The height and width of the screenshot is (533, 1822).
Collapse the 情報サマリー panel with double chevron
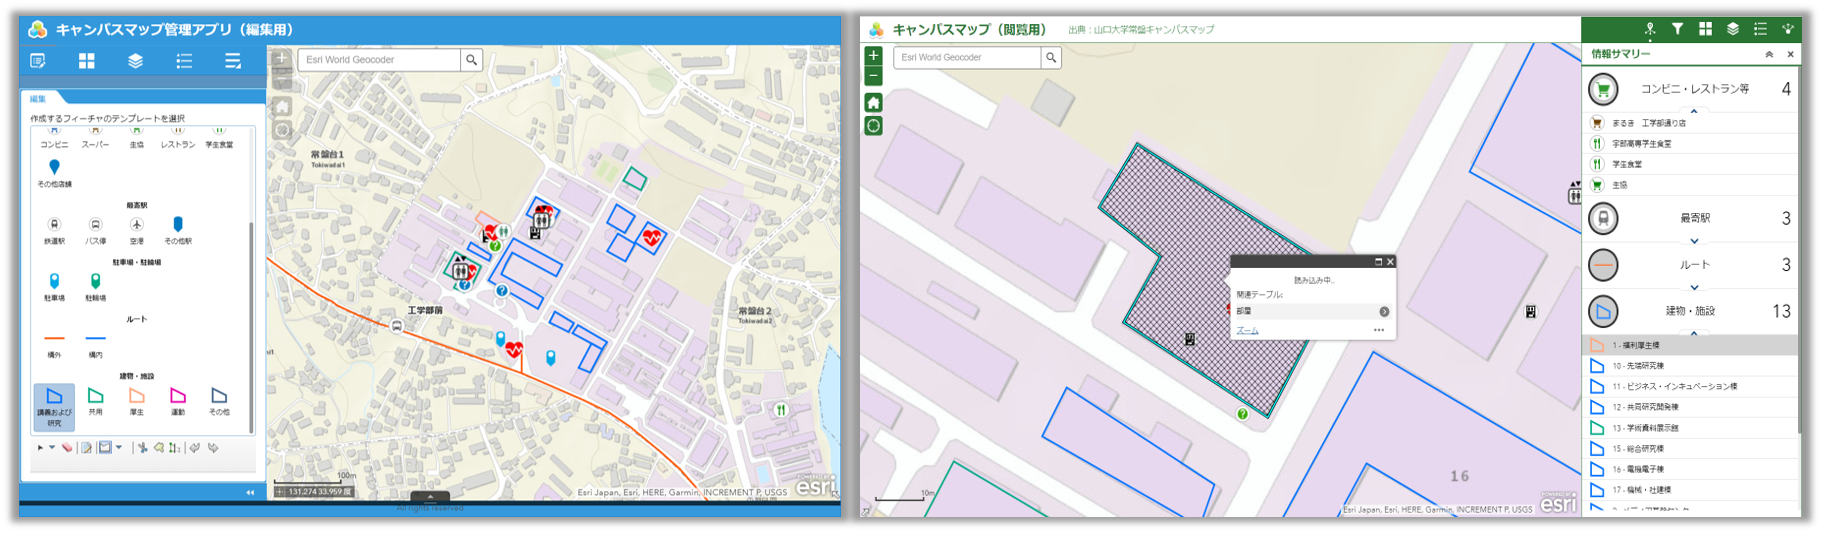point(1769,55)
